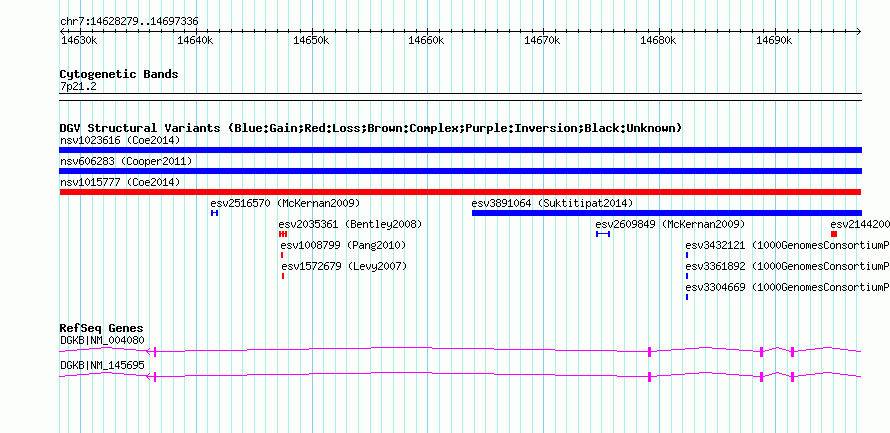Click the 14650k ruler tick label
The width and height of the screenshot is (890, 433).
point(310,41)
